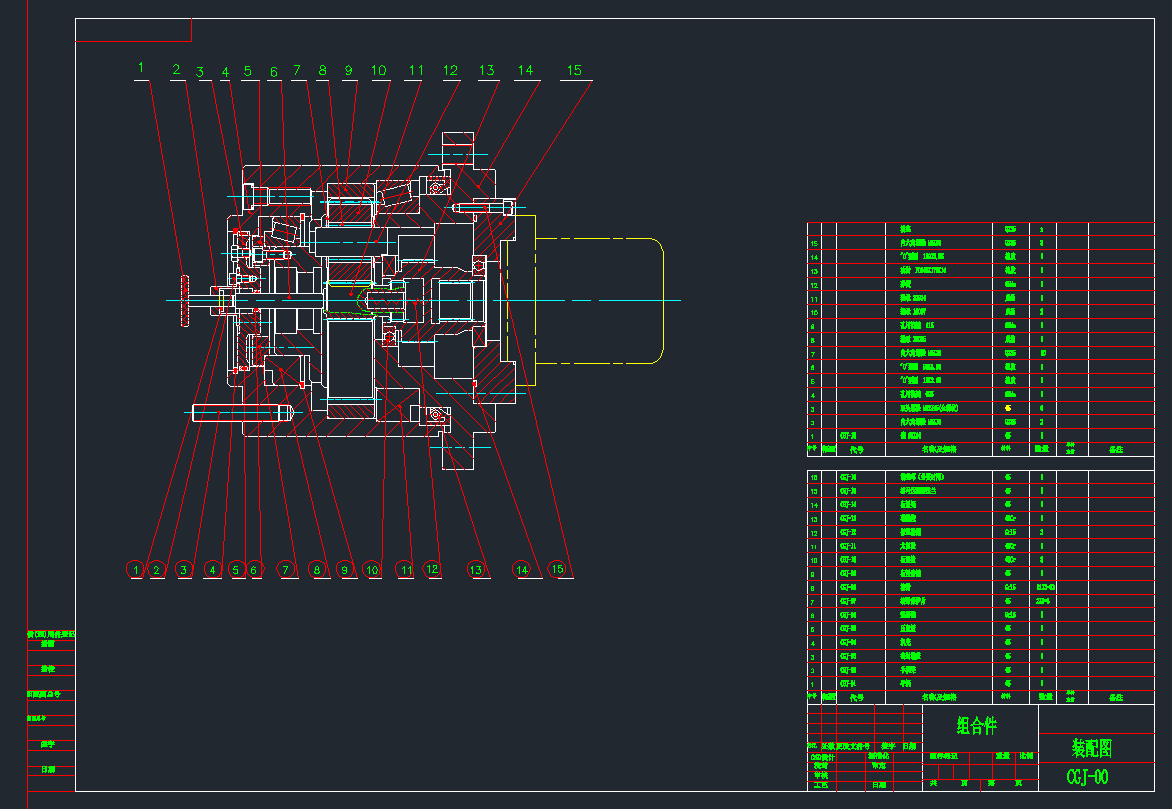Click circled balloon number 1 at bottom
The width and height of the screenshot is (1172, 809).
click(x=136, y=570)
